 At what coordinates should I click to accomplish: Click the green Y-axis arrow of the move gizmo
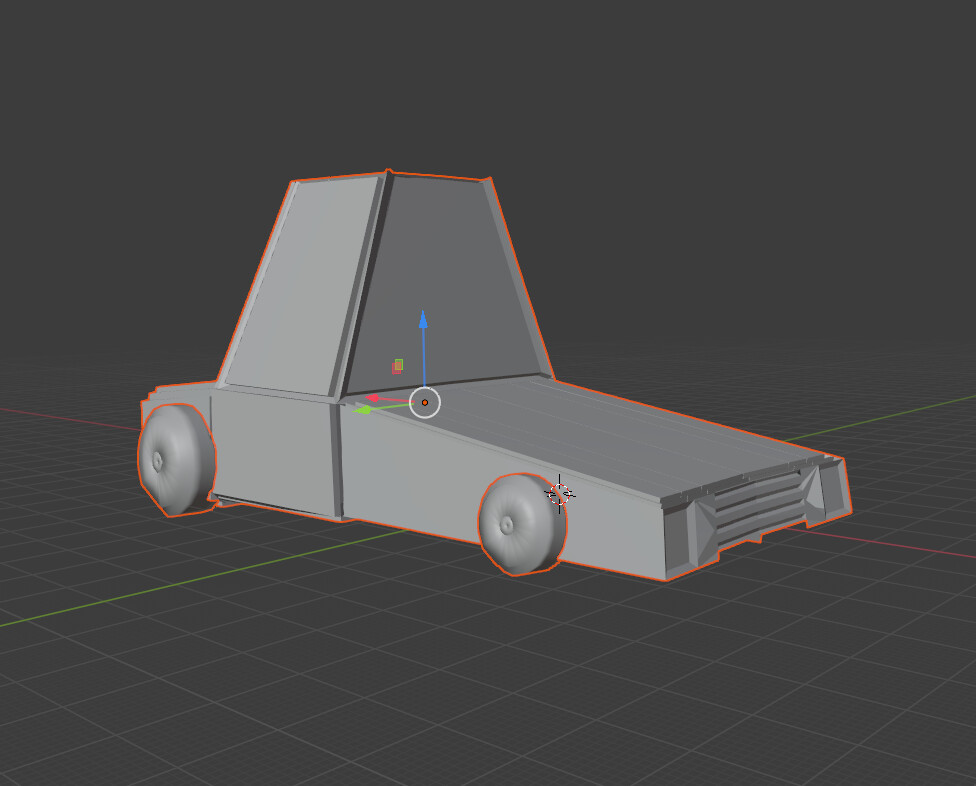(x=366, y=410)
